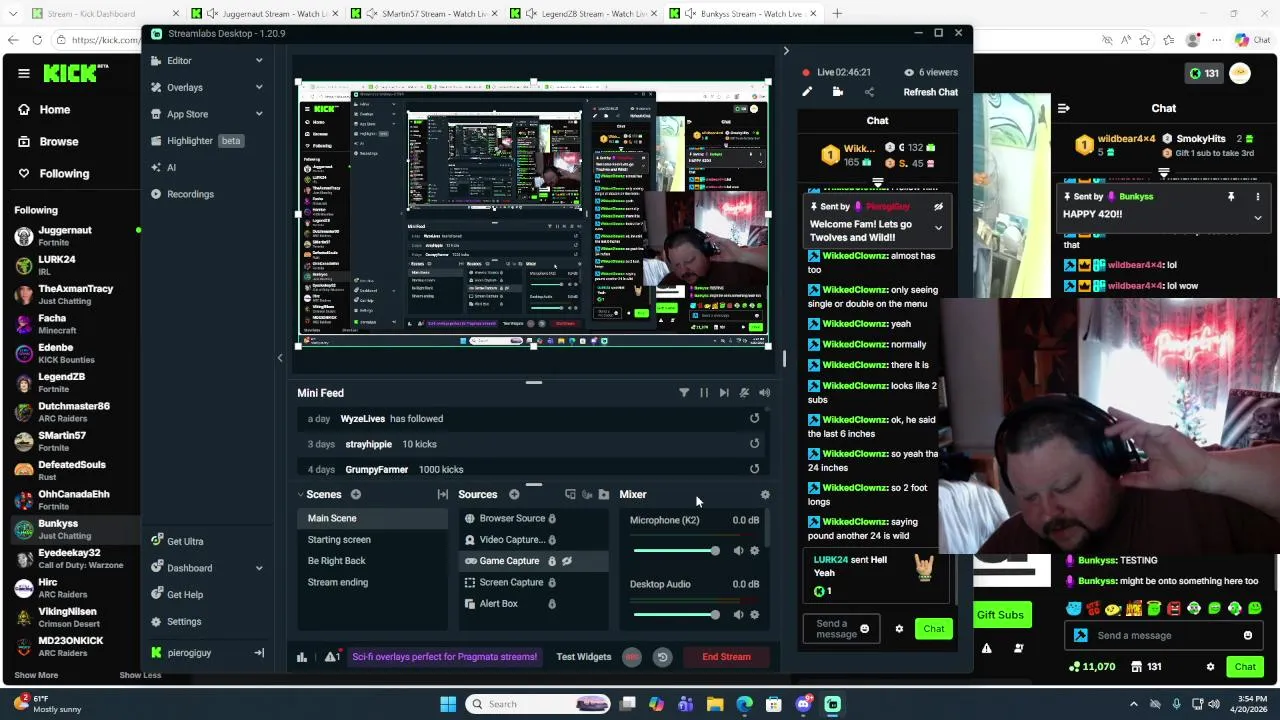Click Test Widgets button

[584, 657]
